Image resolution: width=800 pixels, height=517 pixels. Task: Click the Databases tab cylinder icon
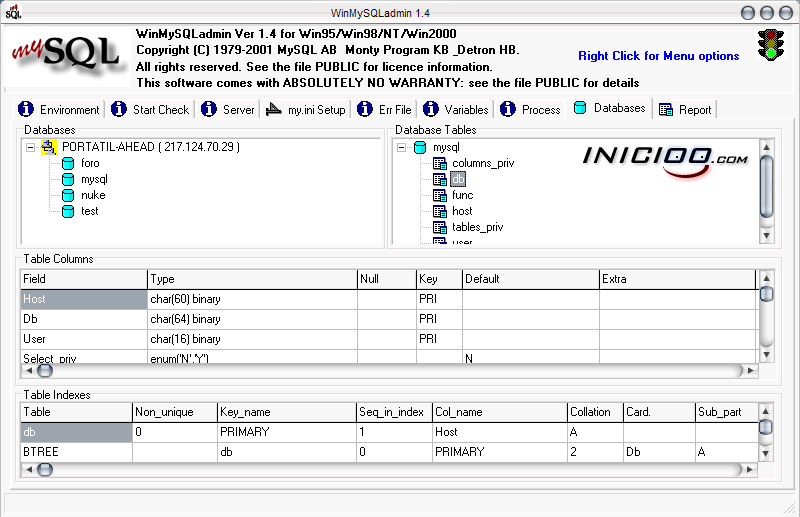pyautogui.click(x=580, y=108)
